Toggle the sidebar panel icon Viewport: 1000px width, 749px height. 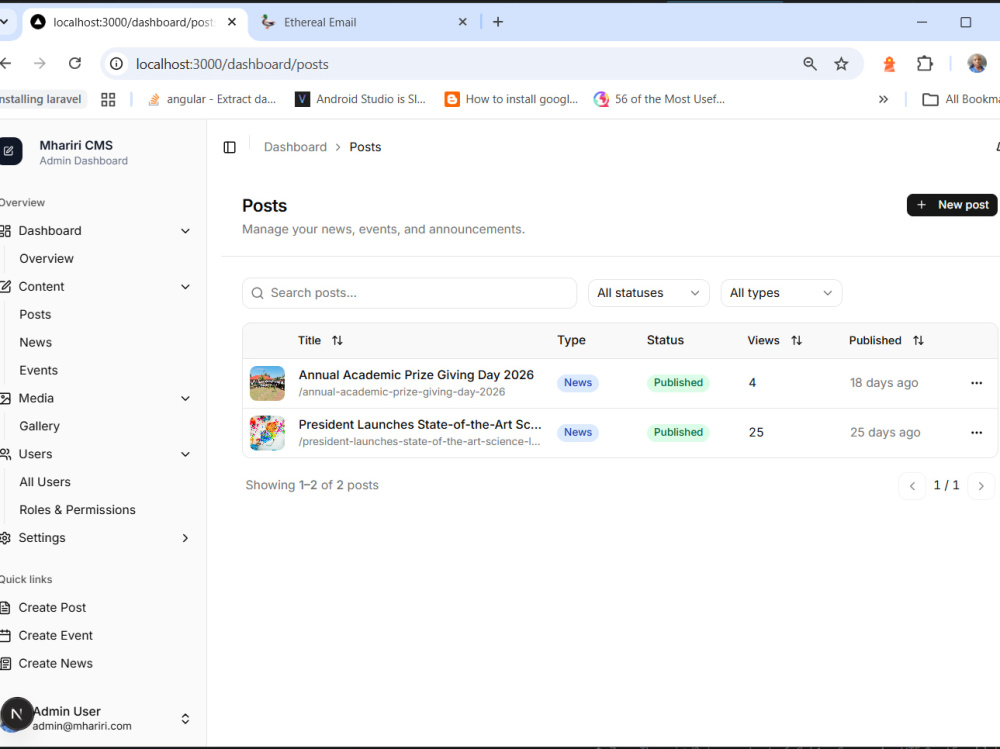[x=230, y=147]
